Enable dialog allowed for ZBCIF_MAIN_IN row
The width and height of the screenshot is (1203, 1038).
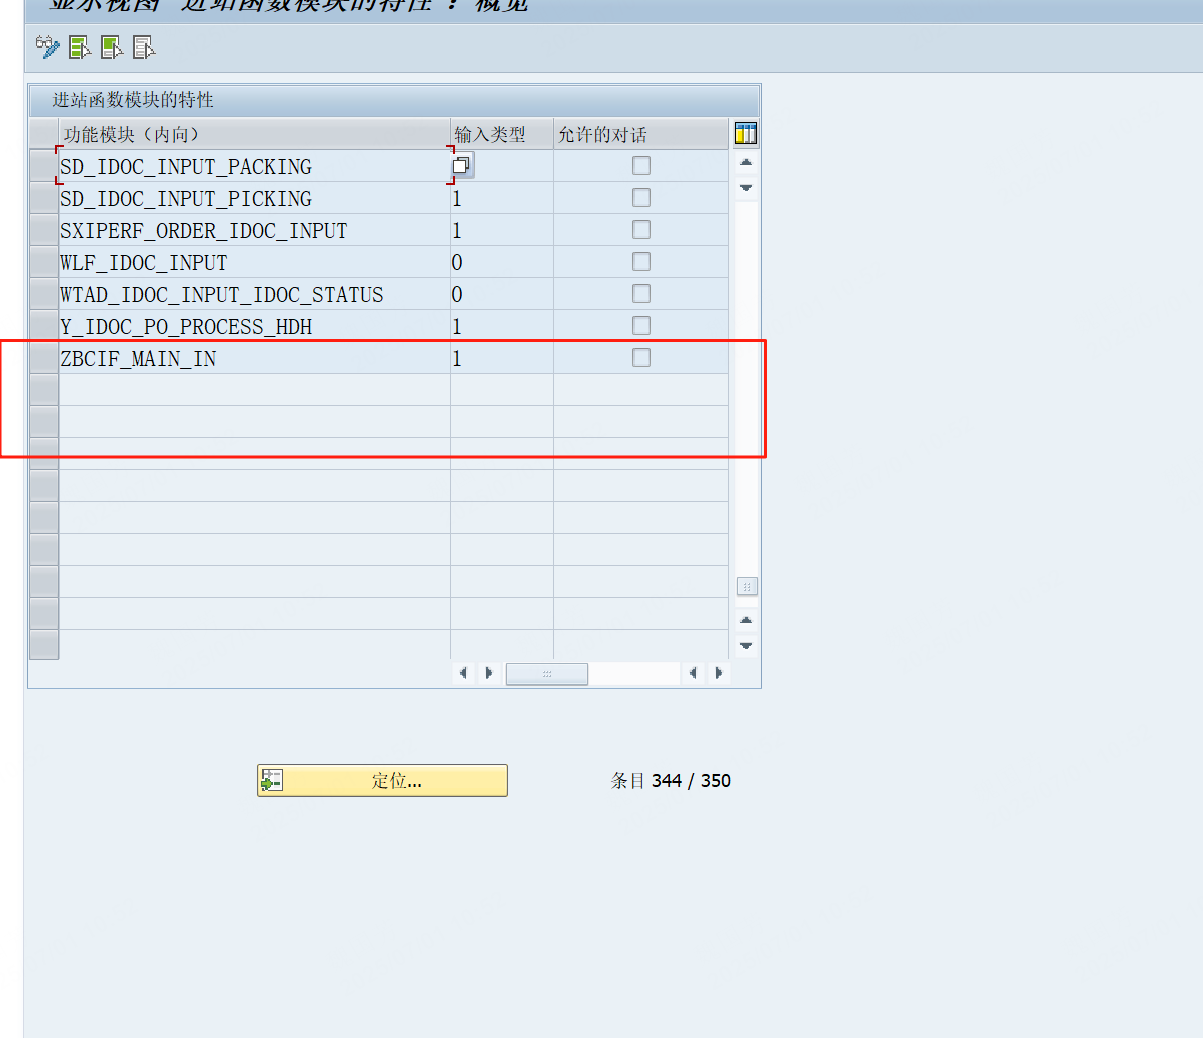pyautogui.click(x=640, y=357)
